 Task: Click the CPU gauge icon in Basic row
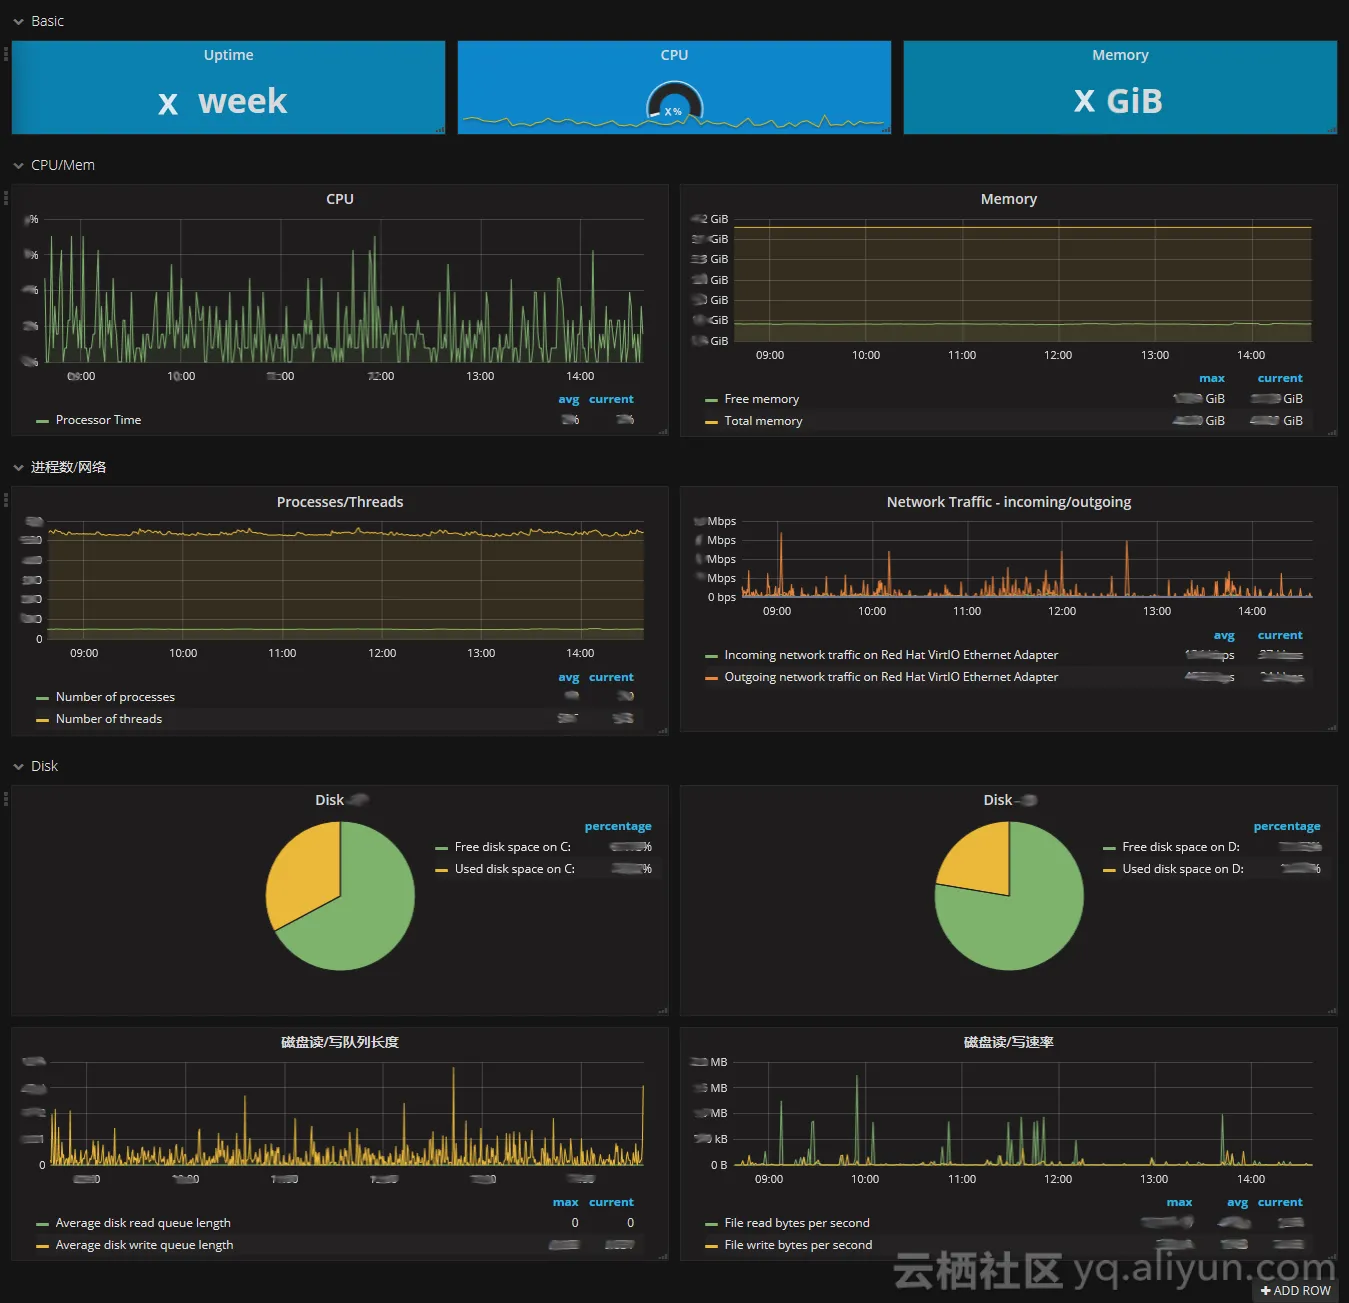(x=674, y=102)
